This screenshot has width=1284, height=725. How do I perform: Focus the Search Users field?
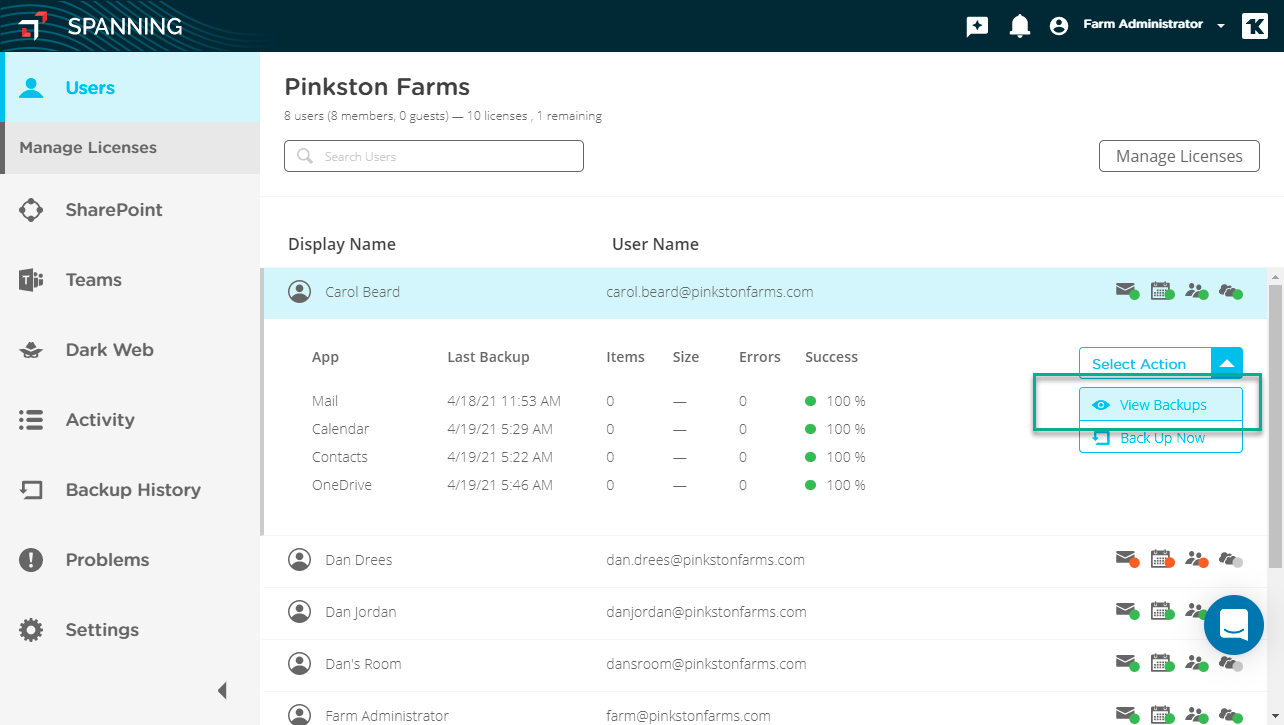pos(434,156)
